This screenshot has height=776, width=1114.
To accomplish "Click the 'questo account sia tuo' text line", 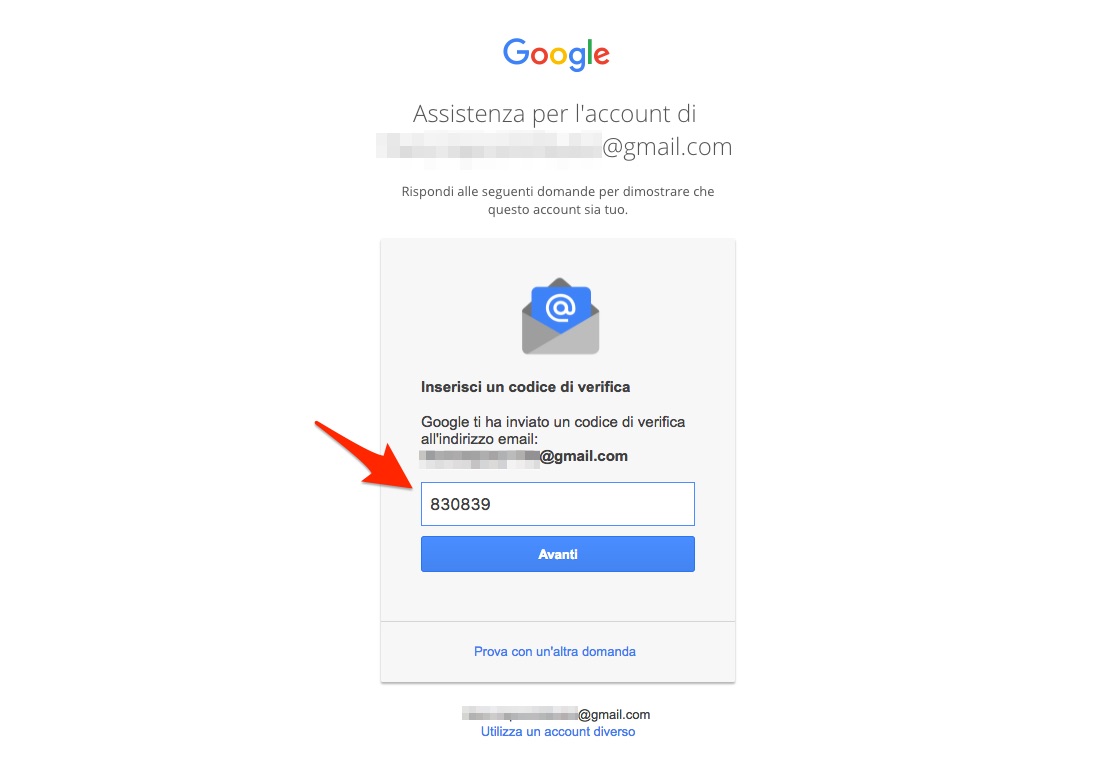I will [558, 210].
